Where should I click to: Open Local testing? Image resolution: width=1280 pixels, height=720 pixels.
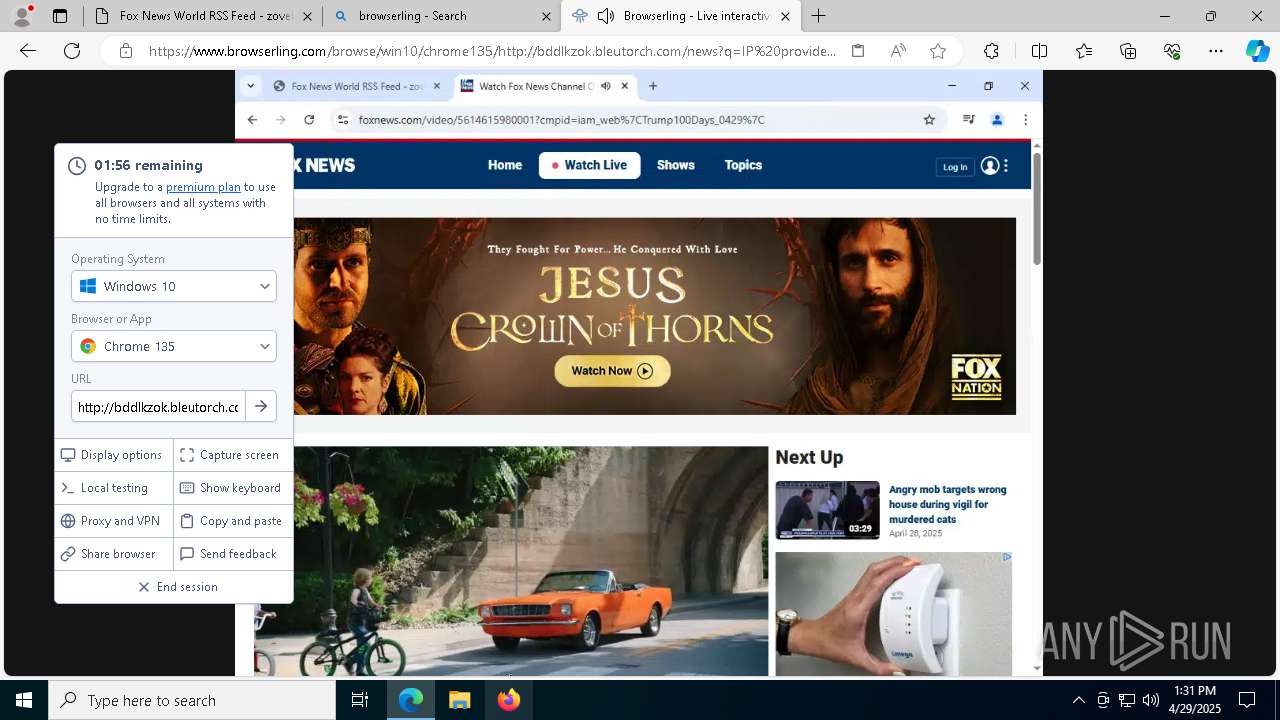(x=114, y=488)
